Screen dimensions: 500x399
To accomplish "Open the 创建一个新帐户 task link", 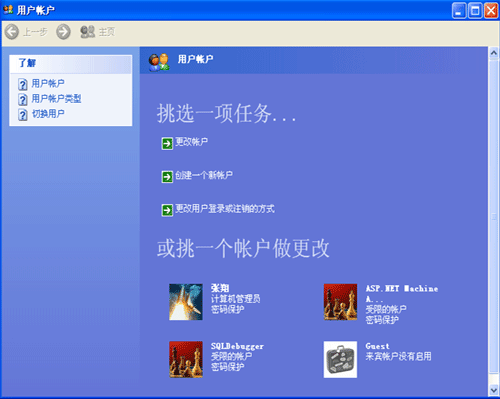I will 204,175.
